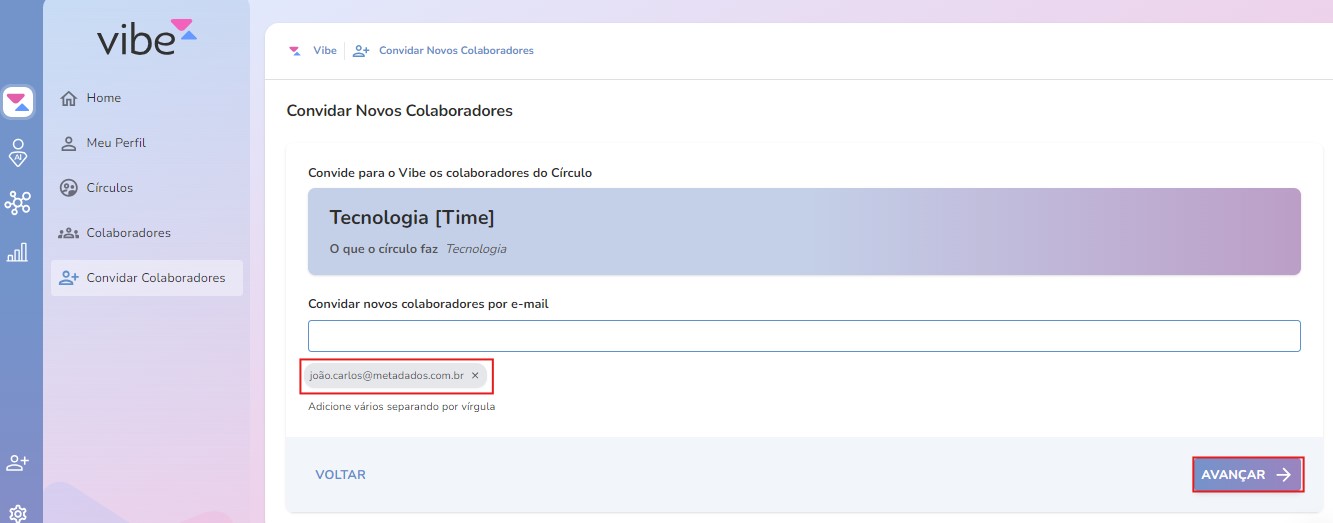Viewport: 1333px width, 523px height.
Task: Open Meu Perfil menu item
Action: [147, 143]
